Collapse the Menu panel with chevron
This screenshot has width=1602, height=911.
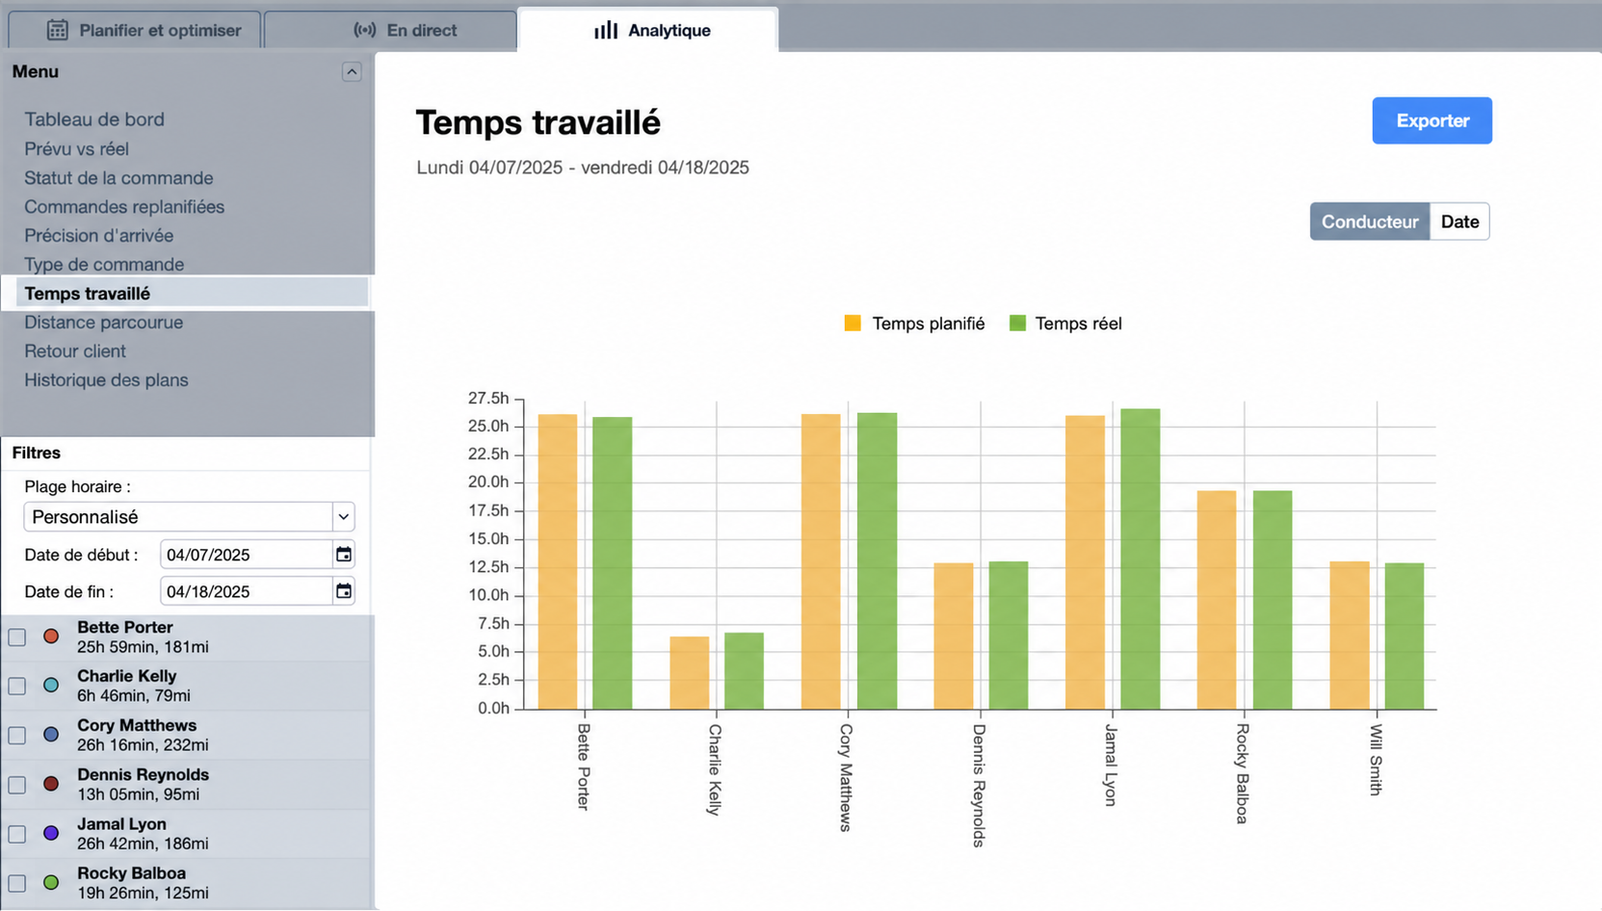[351, 72]
